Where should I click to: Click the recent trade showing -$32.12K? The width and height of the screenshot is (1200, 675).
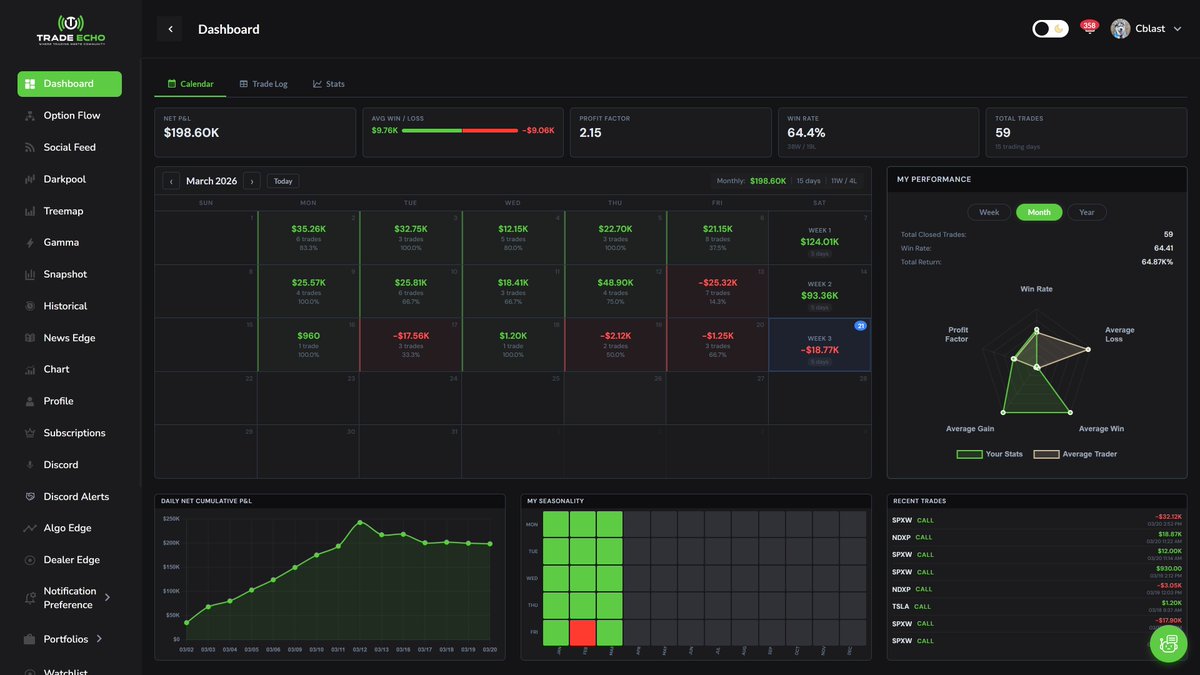pos(1036,520)
